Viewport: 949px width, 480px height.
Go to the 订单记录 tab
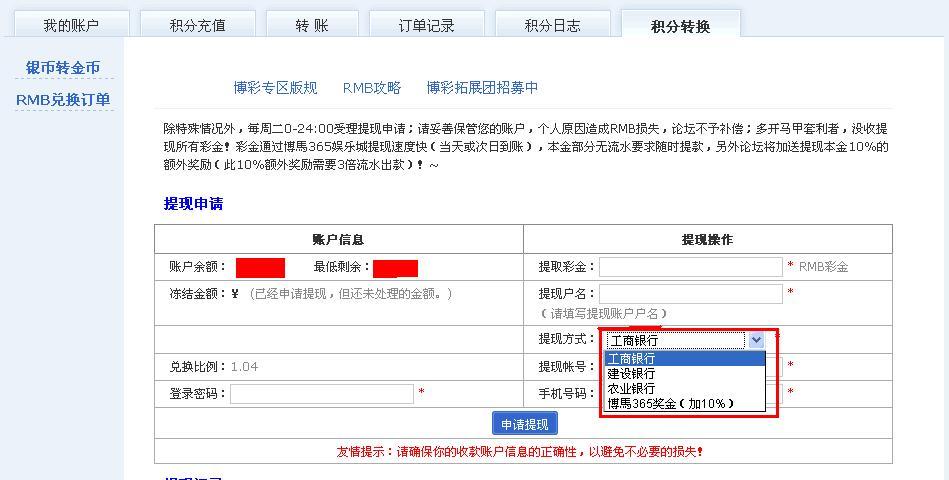point(426,25)
